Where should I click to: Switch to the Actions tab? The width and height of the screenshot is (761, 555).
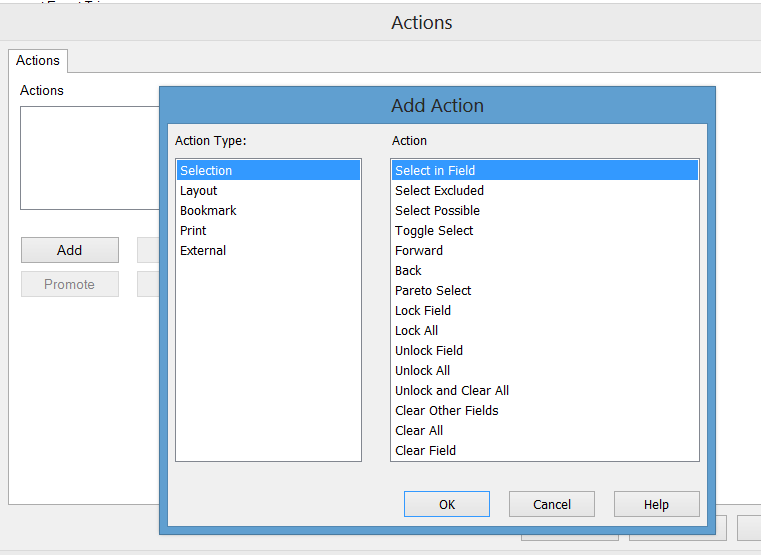[x=38, y=61]
